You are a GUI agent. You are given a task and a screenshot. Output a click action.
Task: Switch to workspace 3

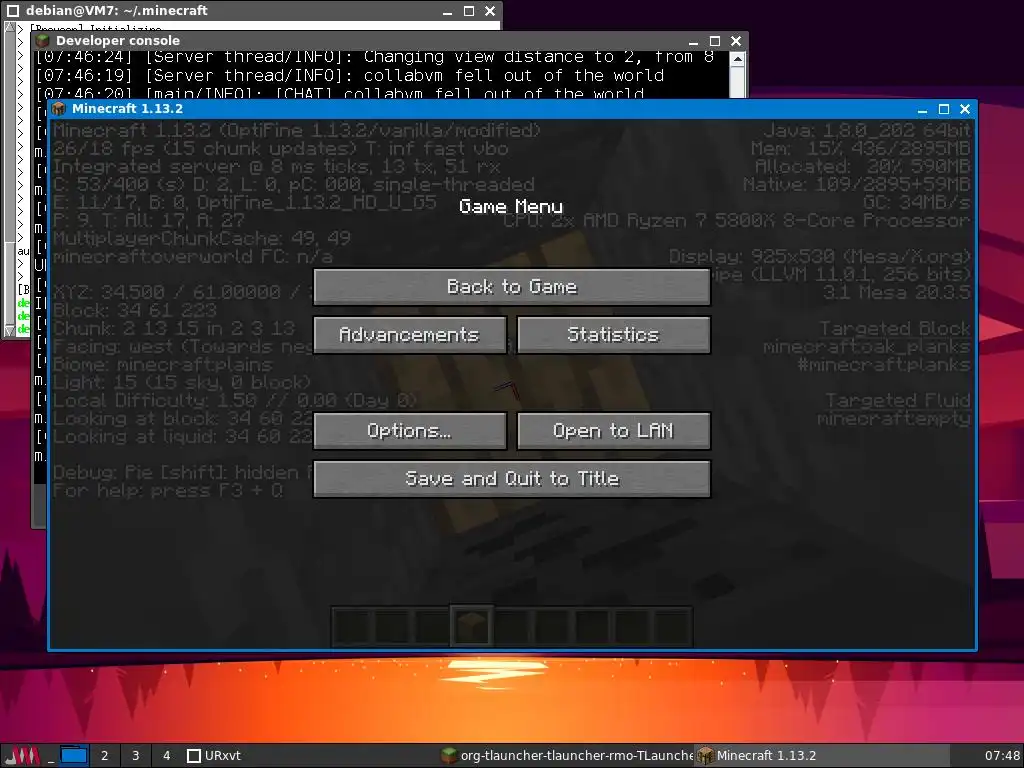[x=136, y=756]
